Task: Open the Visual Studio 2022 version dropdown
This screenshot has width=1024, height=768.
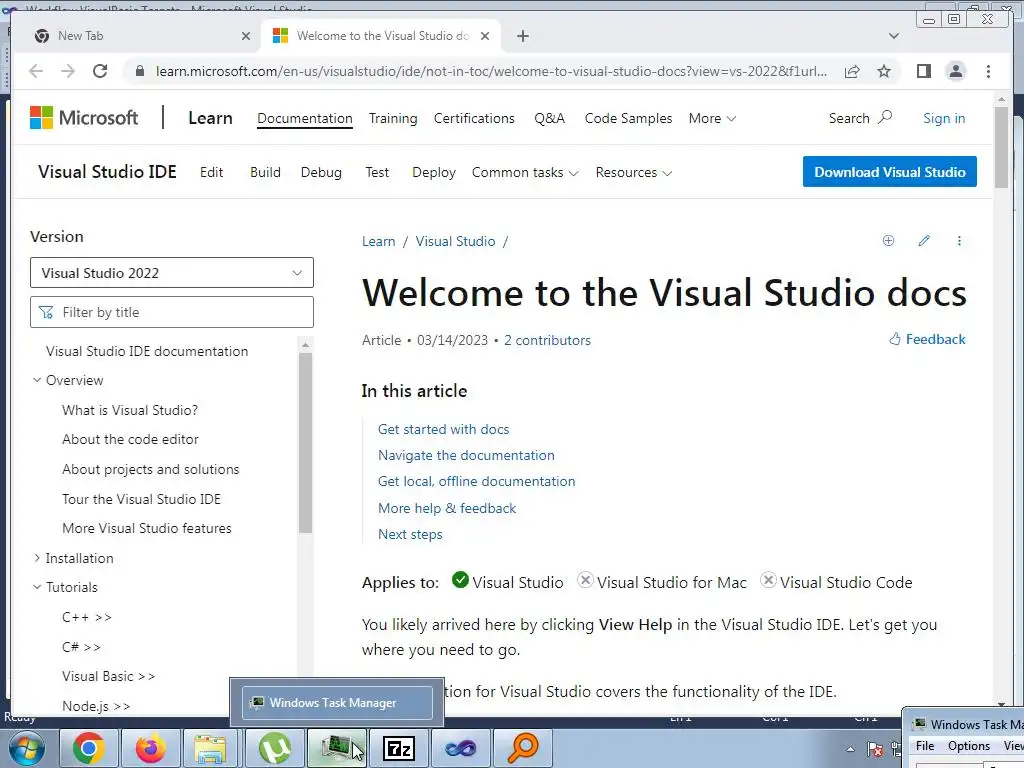Action: point(172,273)
